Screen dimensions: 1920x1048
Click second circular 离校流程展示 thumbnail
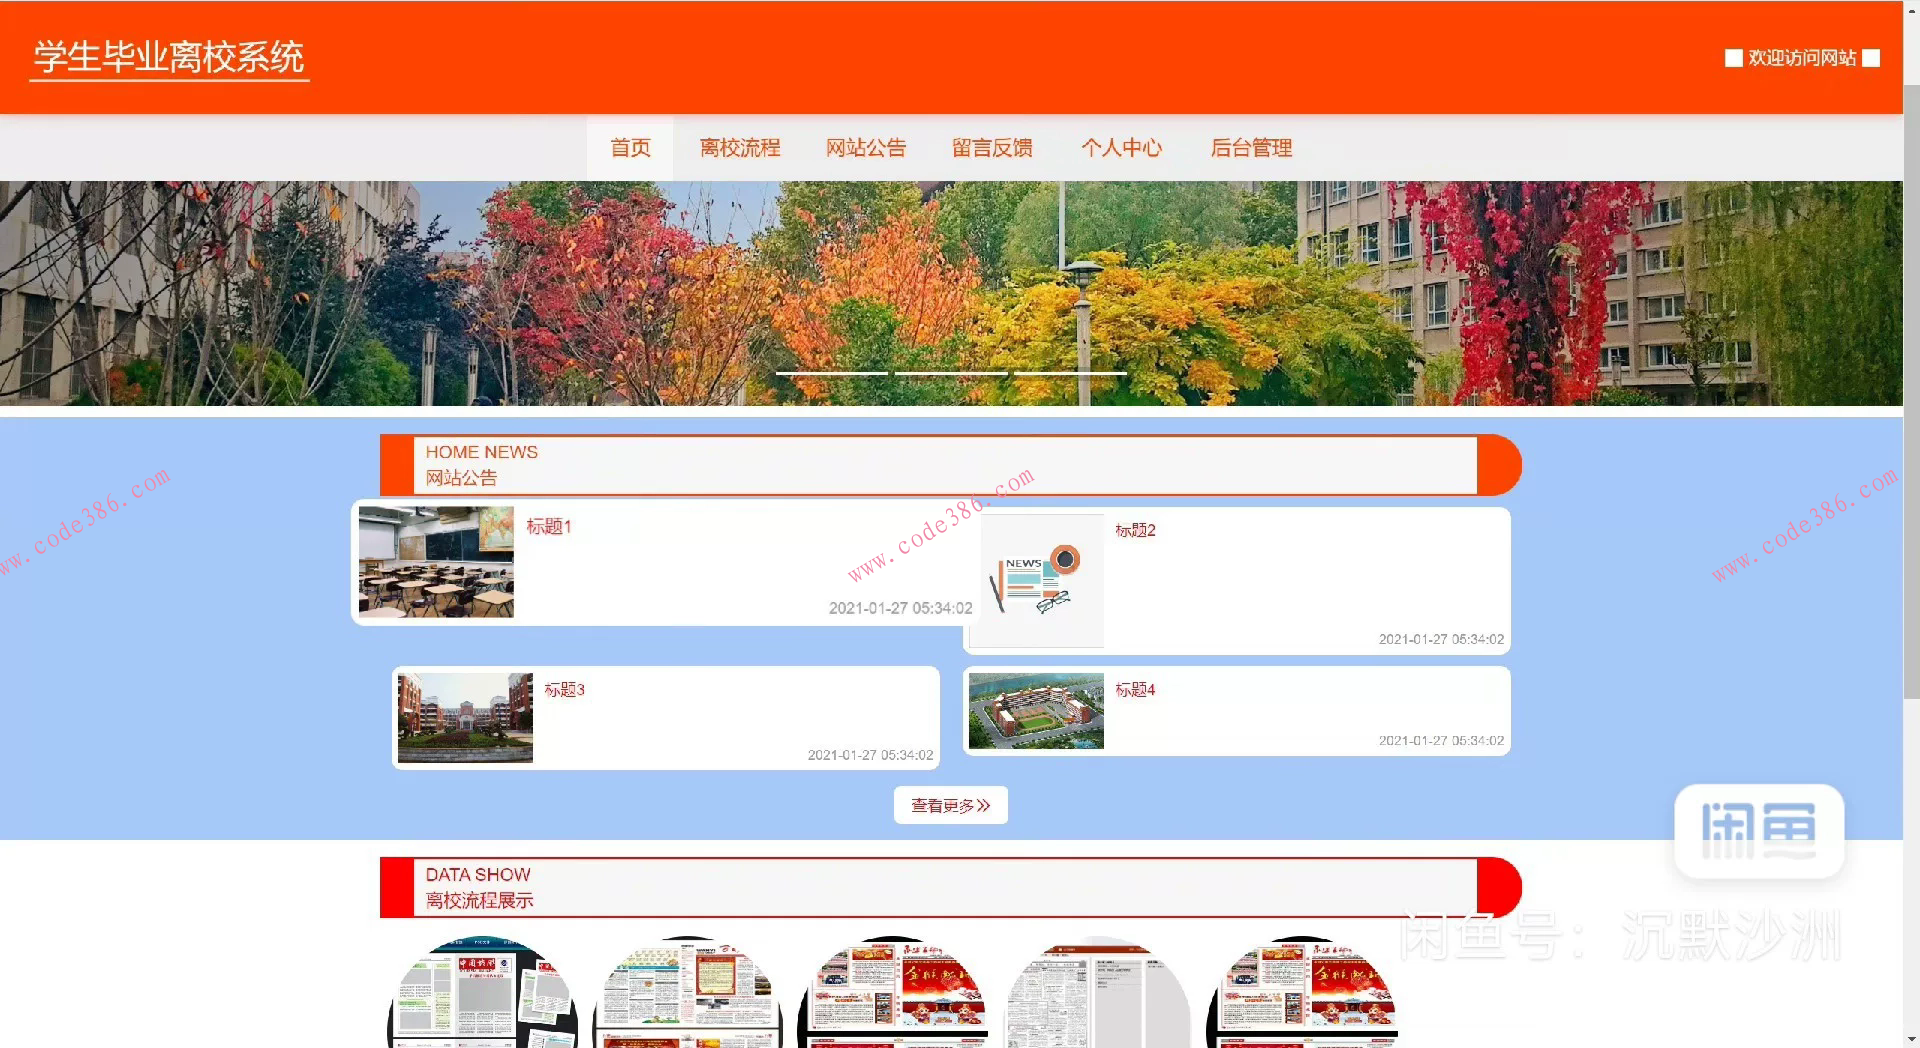(688, 992)
